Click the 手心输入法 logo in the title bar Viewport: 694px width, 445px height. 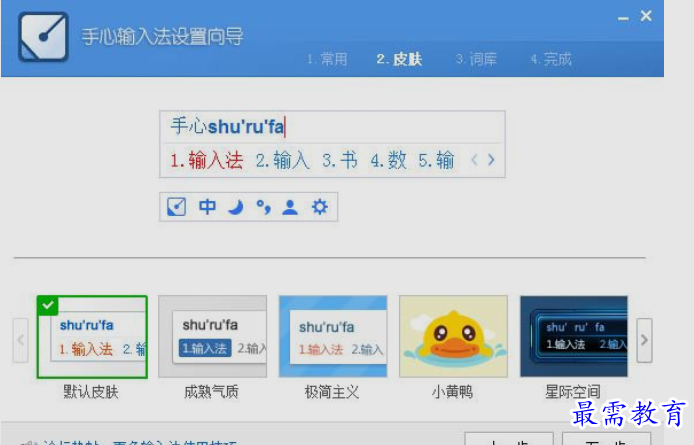[43, 37]
